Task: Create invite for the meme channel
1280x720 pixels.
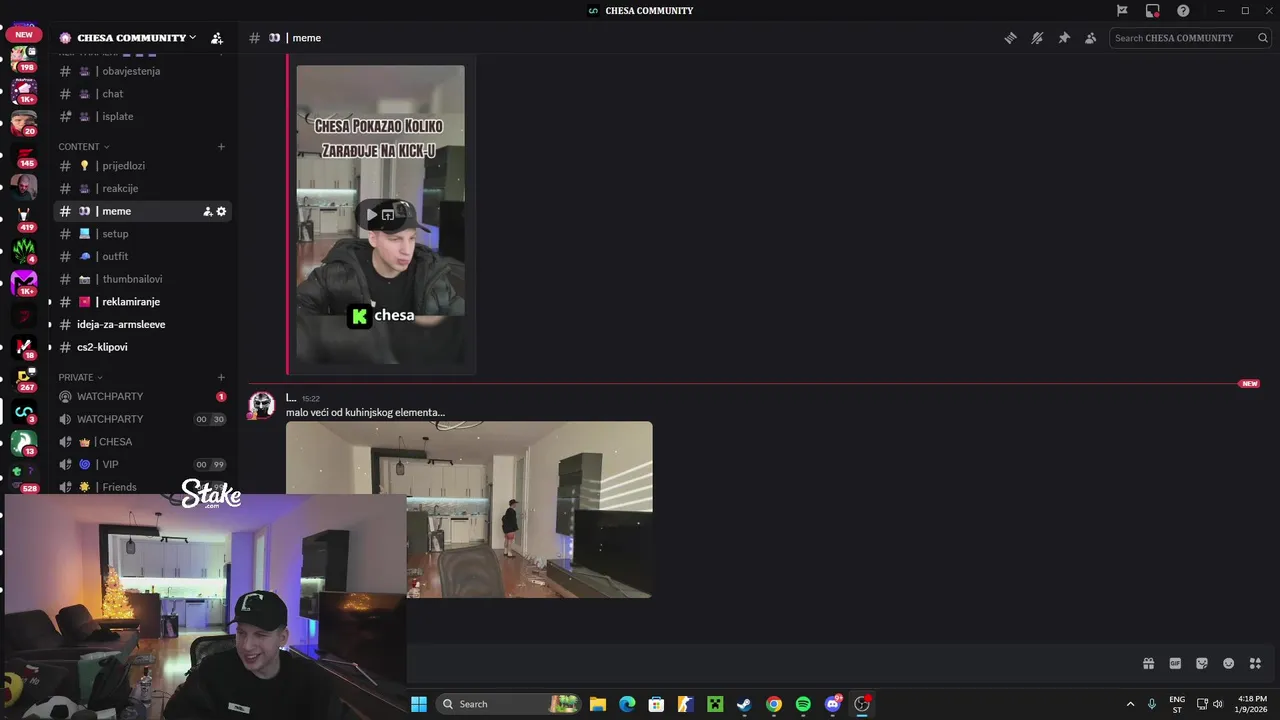Action: pyautogui.click(x=207, y=211)
